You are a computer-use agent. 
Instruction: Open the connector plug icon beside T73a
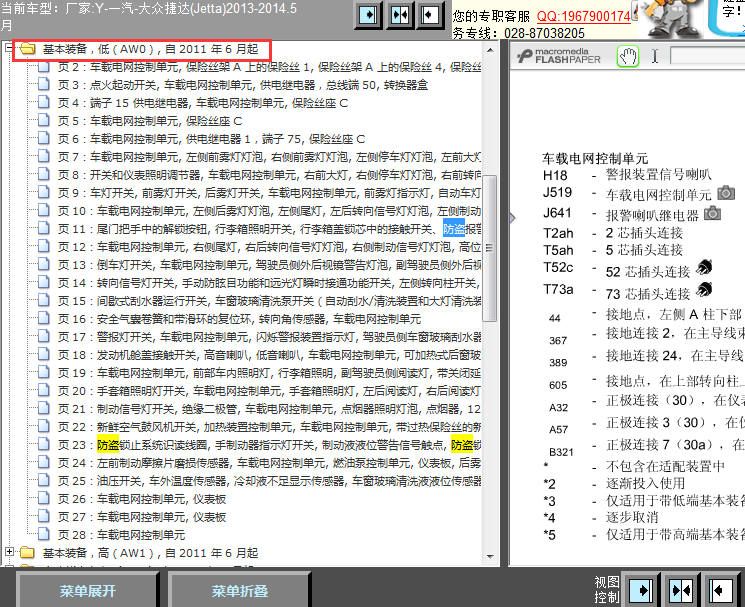tap(704, 289)
